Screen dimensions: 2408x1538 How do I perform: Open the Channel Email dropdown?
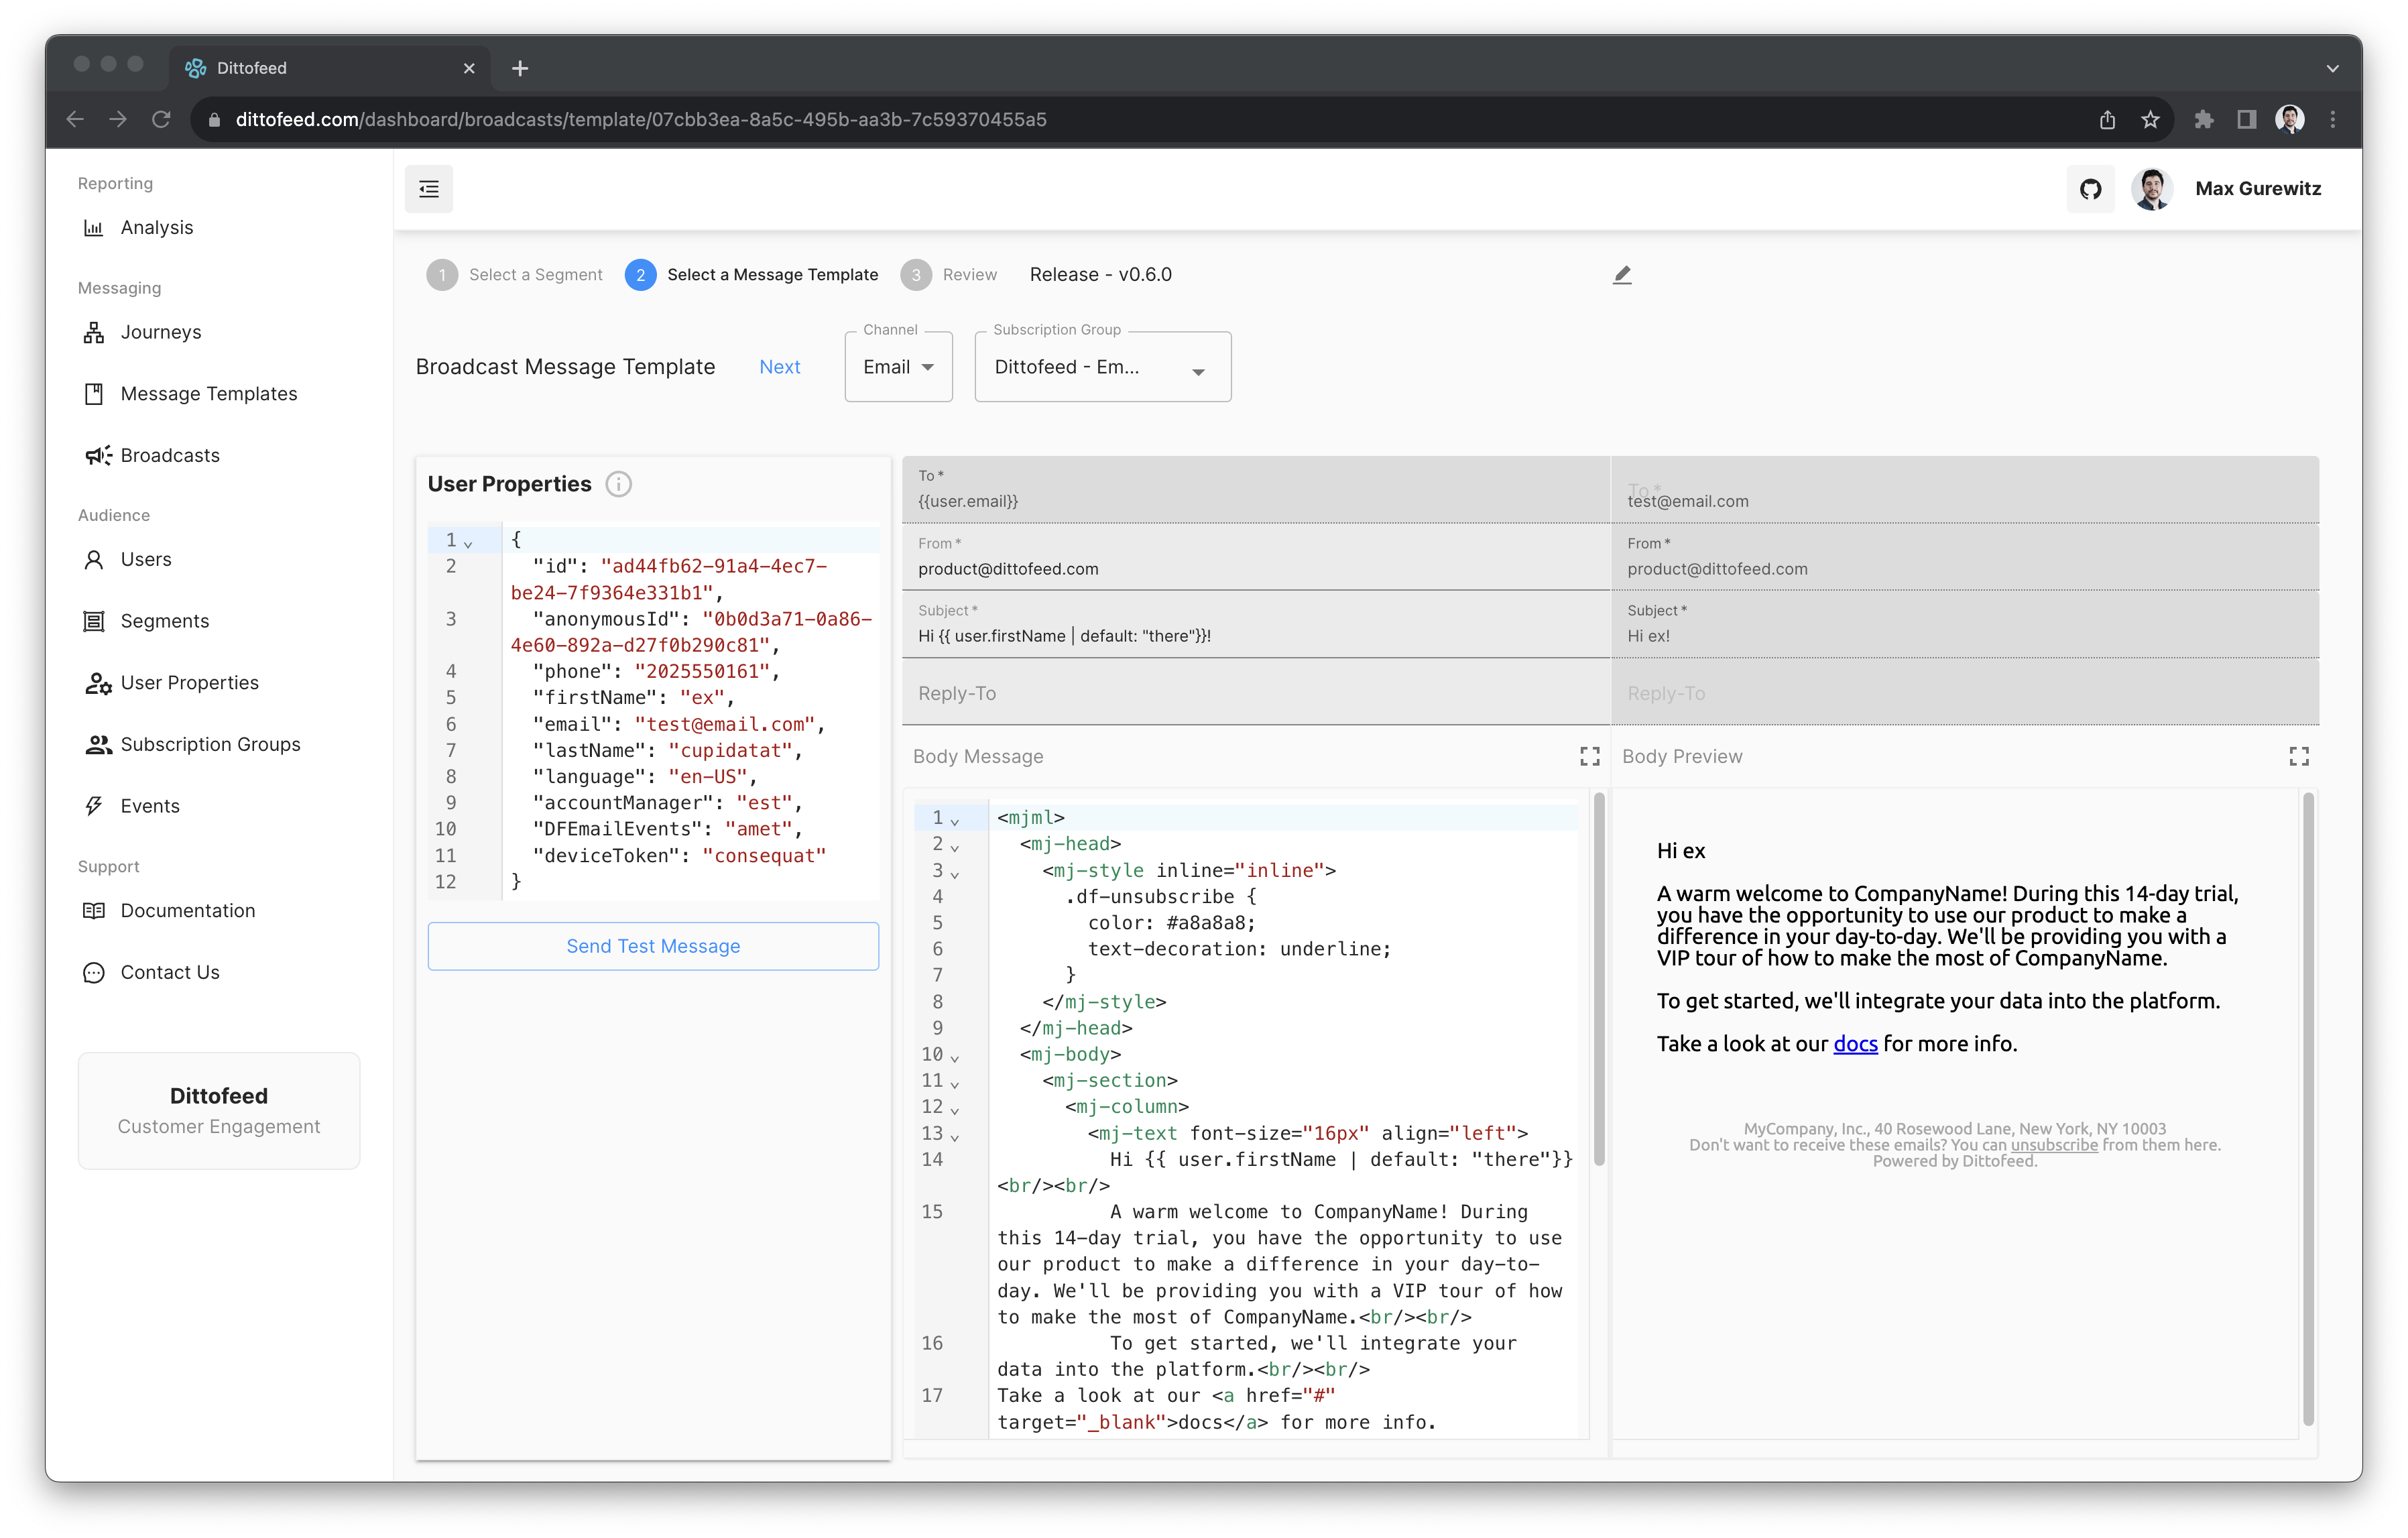[898, 367]
